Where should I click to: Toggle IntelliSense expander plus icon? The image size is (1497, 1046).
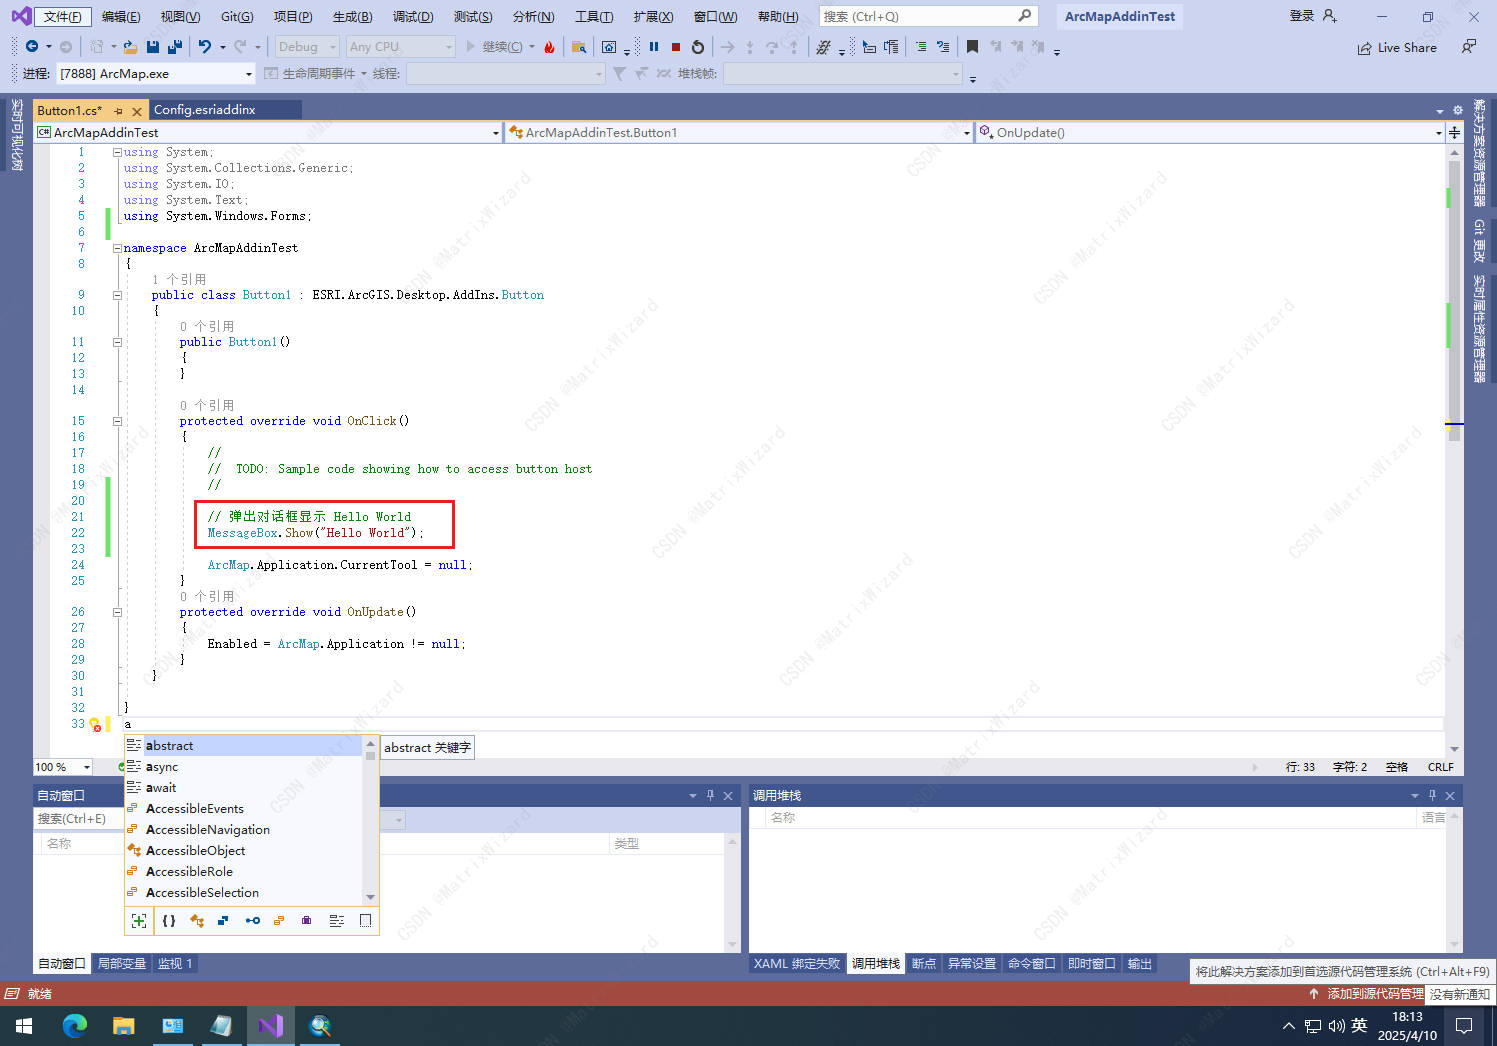pyautogui.click(x=139, y=920)
